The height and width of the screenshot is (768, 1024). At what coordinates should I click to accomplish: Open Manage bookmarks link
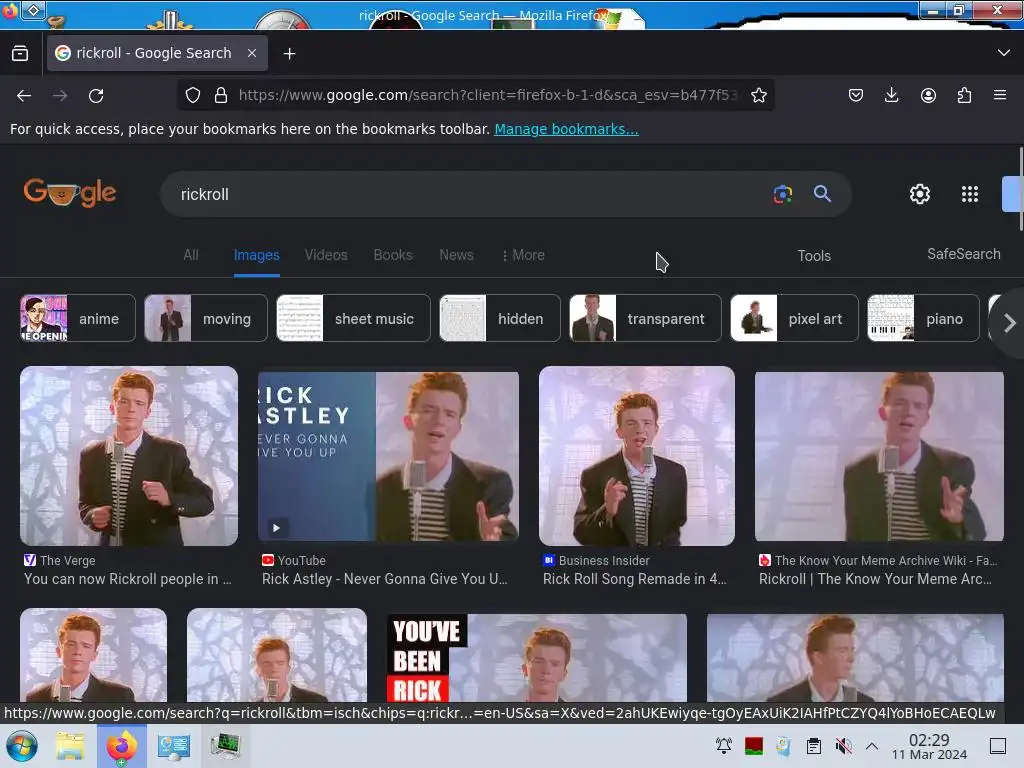click(x=566, y=129)
